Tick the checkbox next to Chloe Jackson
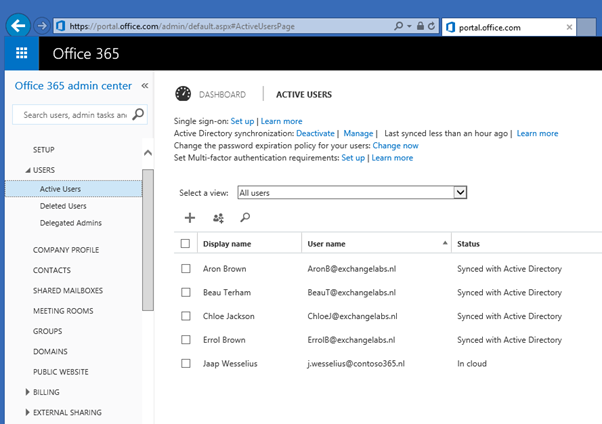Image resolution: width=602 pixels, height=424 pixels. (x=185, y=316)
